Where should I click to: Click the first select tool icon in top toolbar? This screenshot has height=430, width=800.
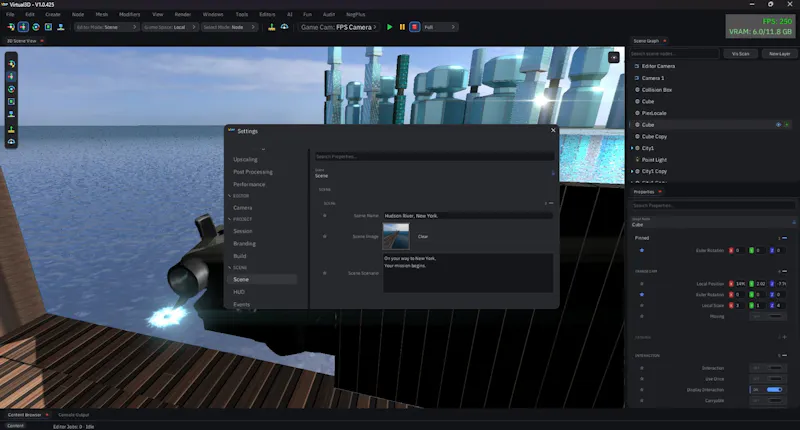[11, 27]
